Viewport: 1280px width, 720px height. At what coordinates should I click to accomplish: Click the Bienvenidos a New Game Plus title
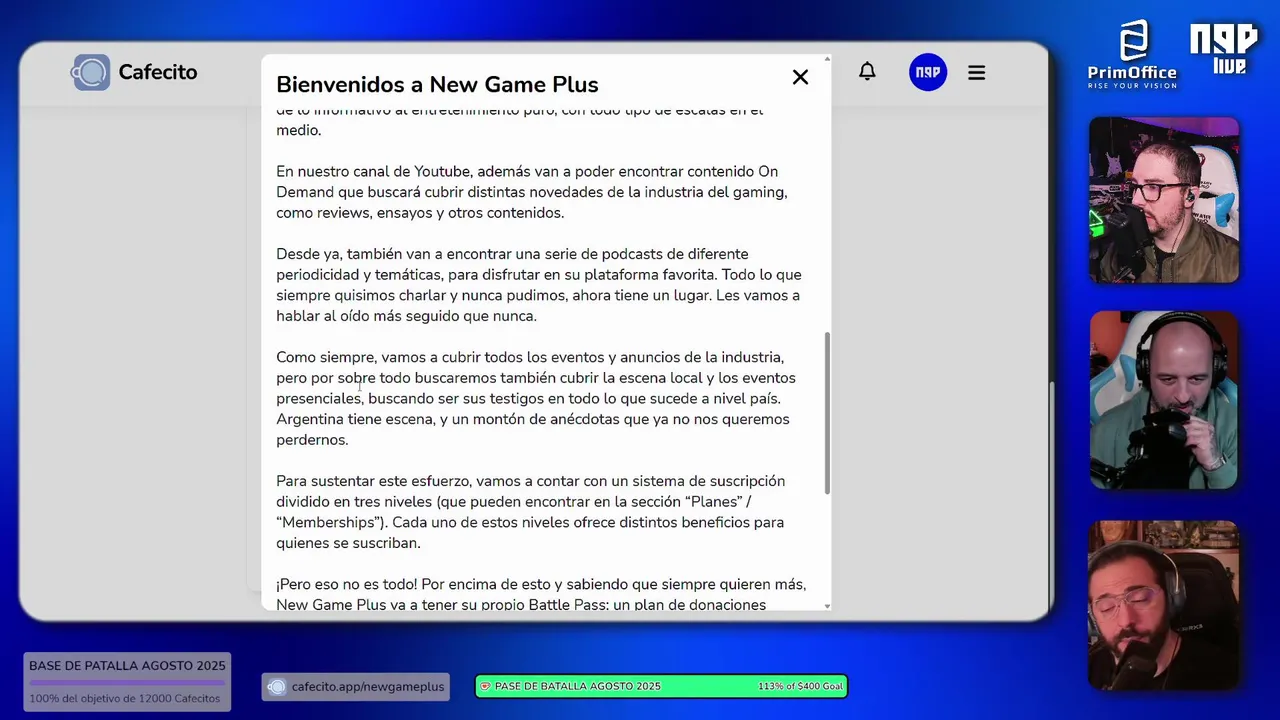coord(437,85)
